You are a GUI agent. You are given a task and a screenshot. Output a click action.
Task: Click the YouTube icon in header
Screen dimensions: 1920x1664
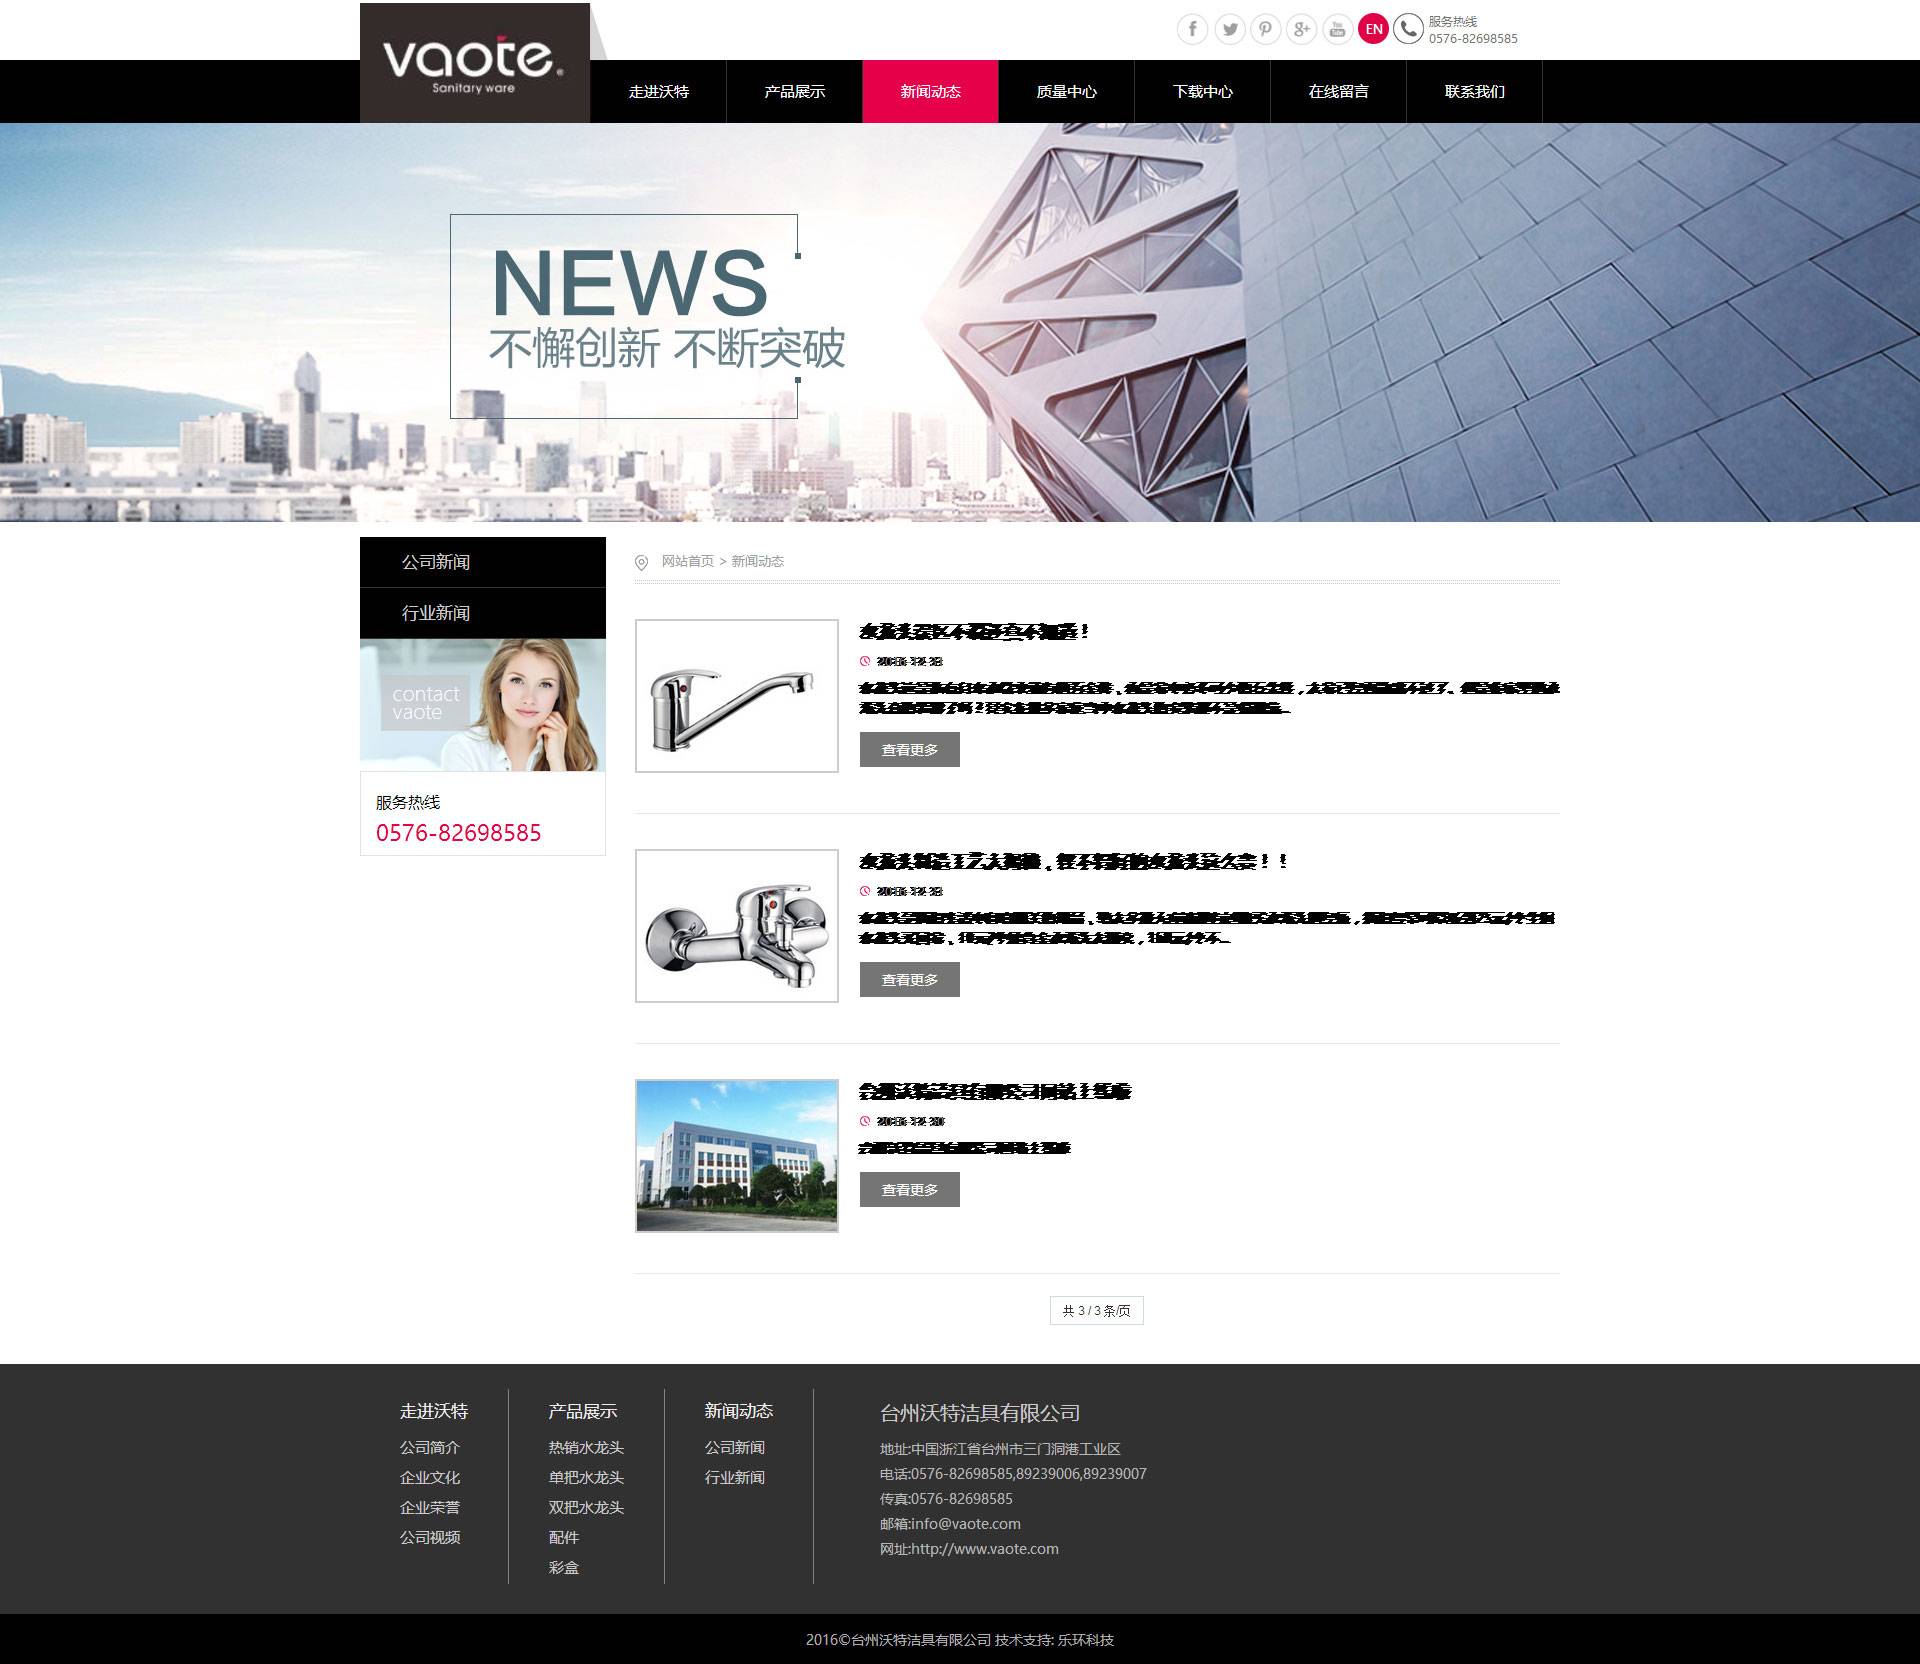[1337, 29]
